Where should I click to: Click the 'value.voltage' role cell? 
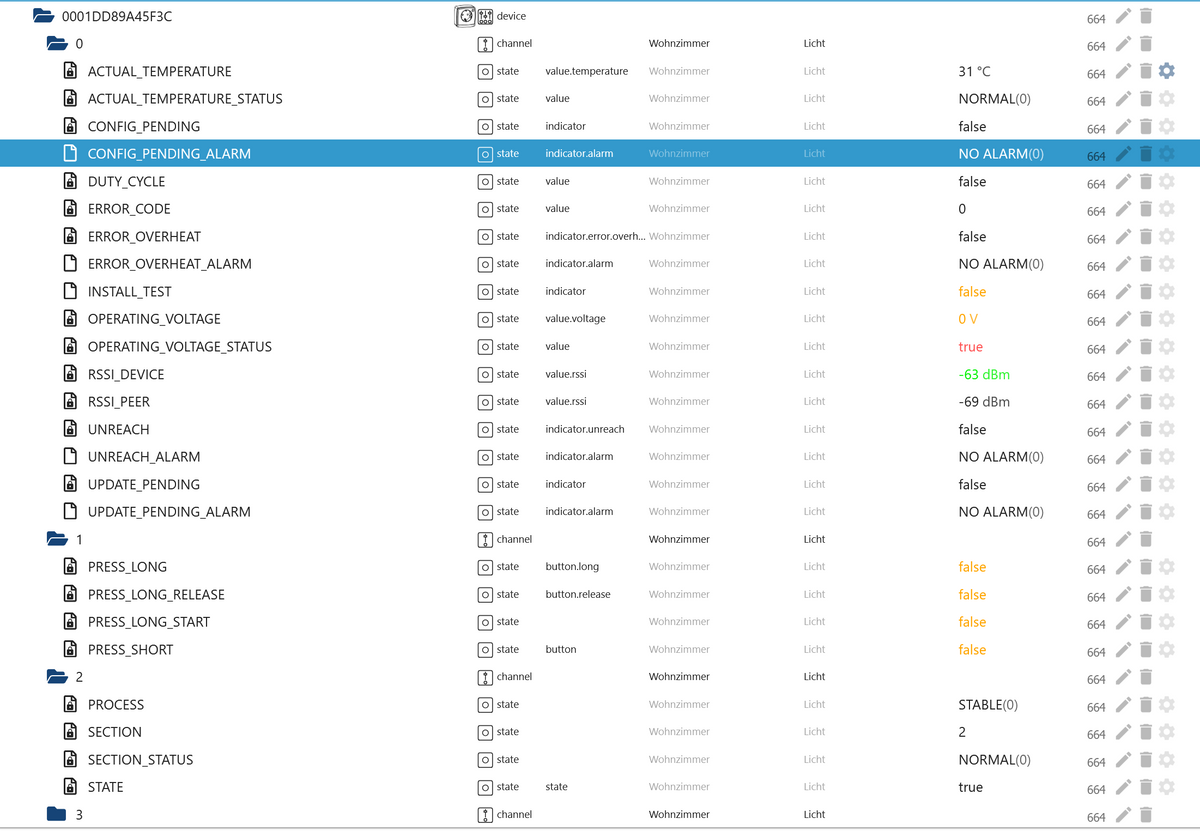(x=575, y=319)
